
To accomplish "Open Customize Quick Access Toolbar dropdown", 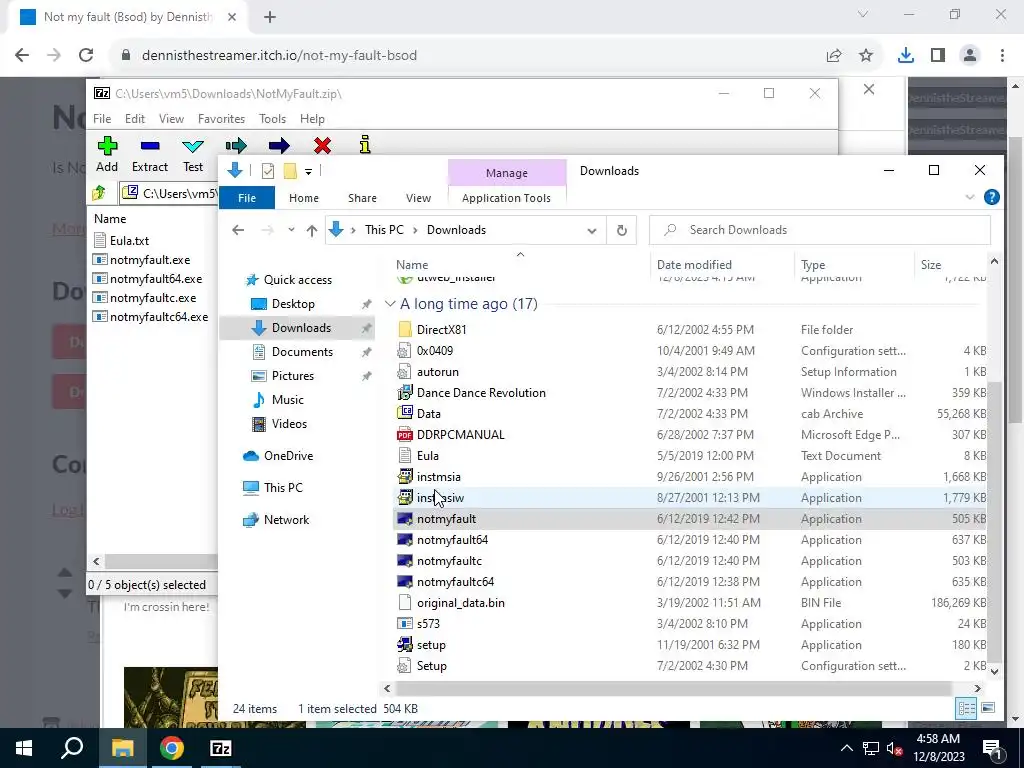I will pos(308,172).
